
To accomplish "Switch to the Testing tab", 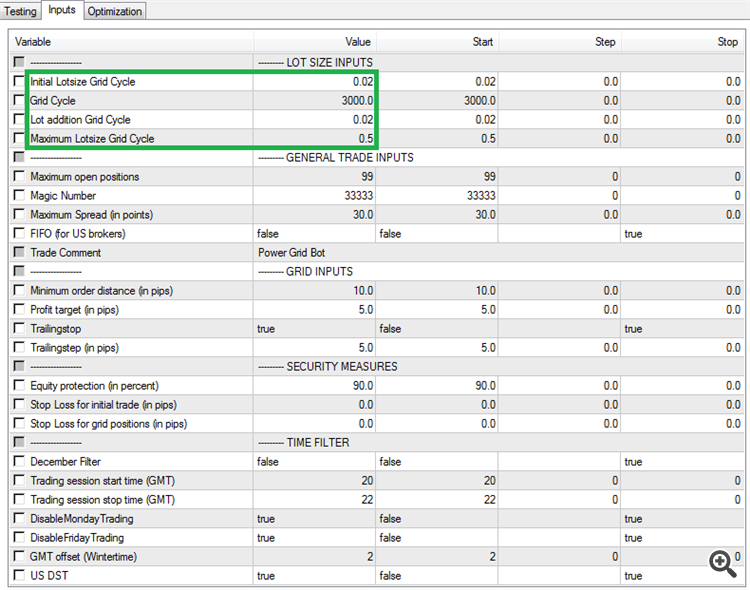I will coord(20,11).
